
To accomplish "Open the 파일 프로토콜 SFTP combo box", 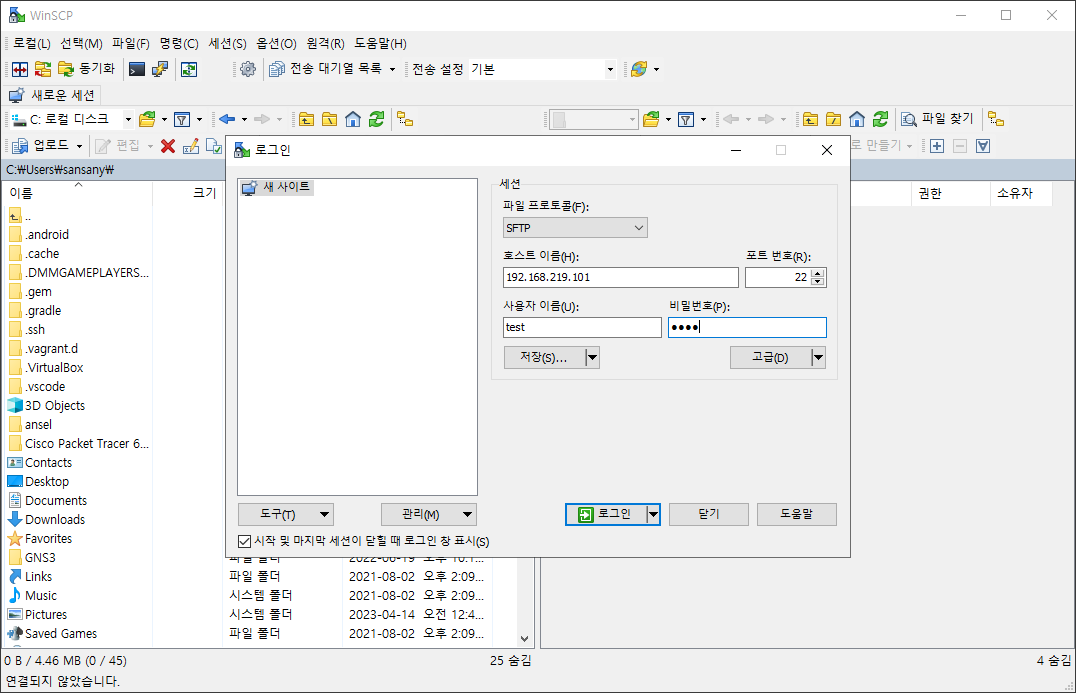I will tap(575, 228).
